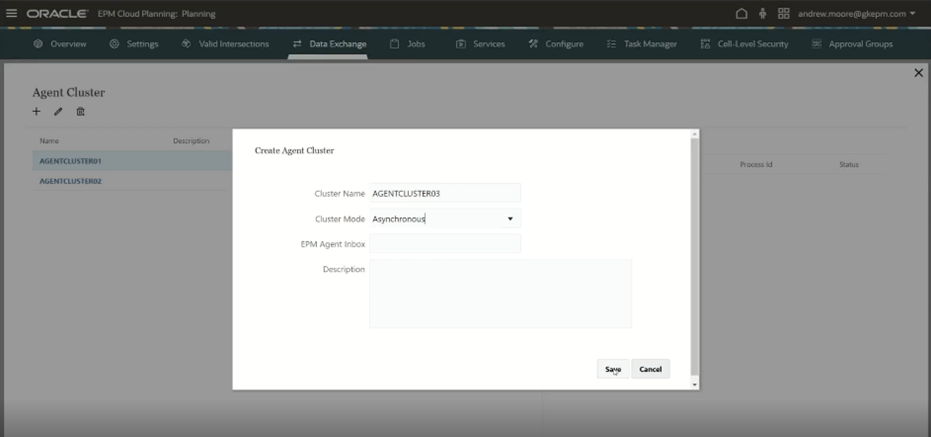Screen dimensions: 931x437
Task: Select the Jobs tab
Action: tap(407, 44)
